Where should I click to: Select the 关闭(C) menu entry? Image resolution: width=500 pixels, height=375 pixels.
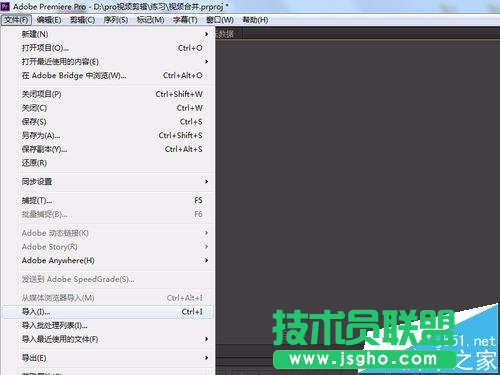point(107,108)
